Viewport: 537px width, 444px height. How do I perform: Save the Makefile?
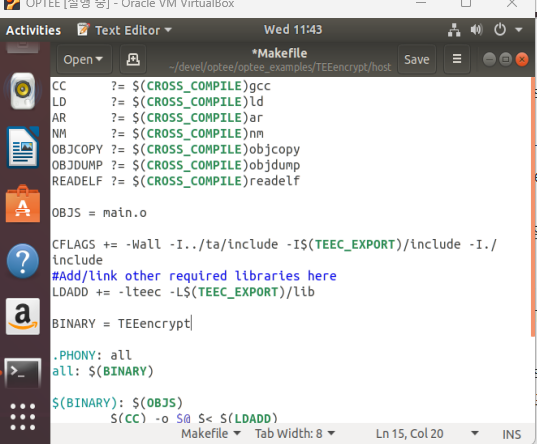pyautogui.click(x=416, y=59)
